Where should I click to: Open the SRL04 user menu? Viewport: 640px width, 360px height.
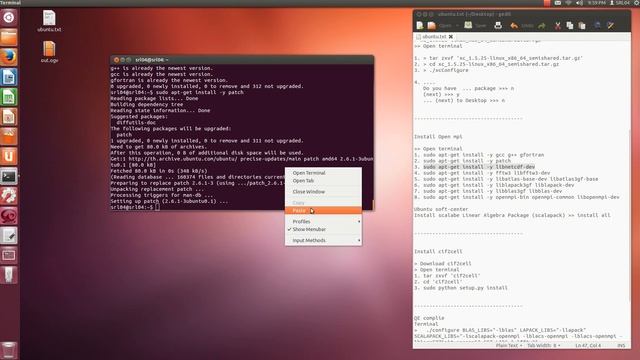(x=620, y=3)
